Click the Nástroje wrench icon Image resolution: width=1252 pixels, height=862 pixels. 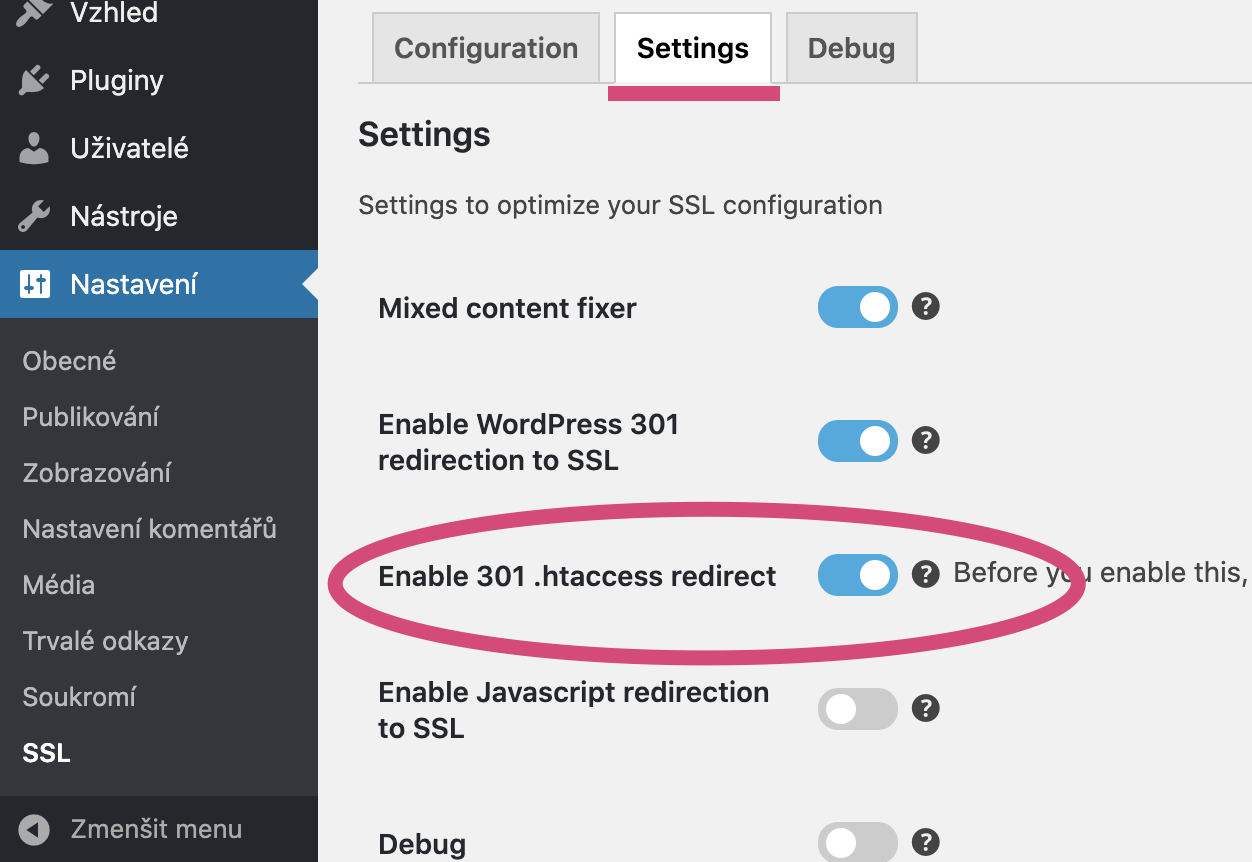35,216
